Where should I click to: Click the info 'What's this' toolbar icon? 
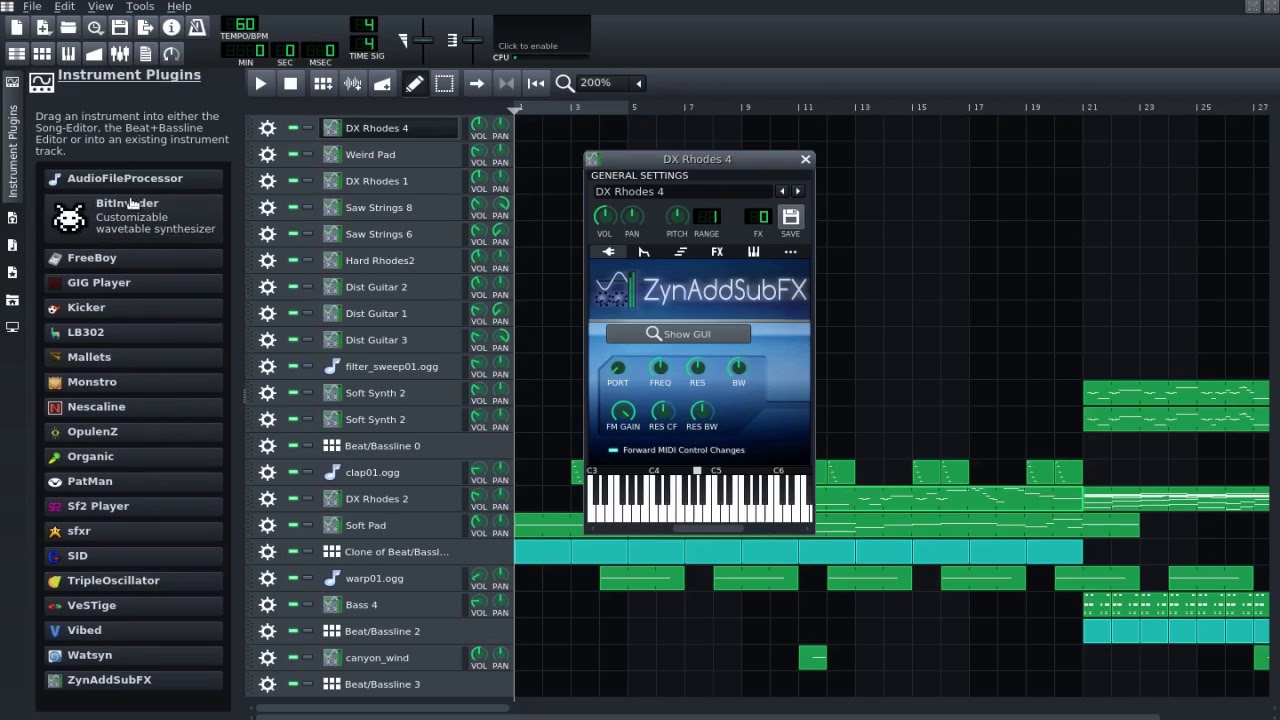pos(172,28)
